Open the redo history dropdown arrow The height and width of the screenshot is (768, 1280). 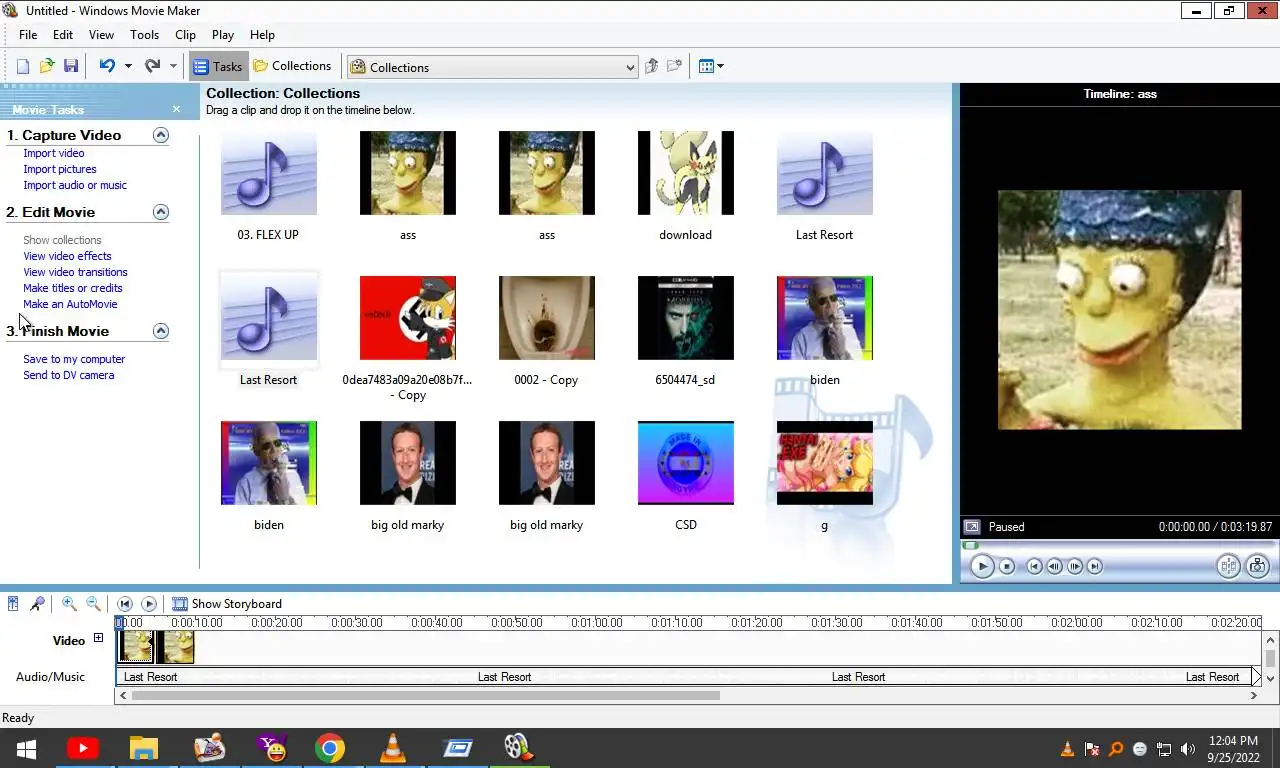(x=173, y=66)
